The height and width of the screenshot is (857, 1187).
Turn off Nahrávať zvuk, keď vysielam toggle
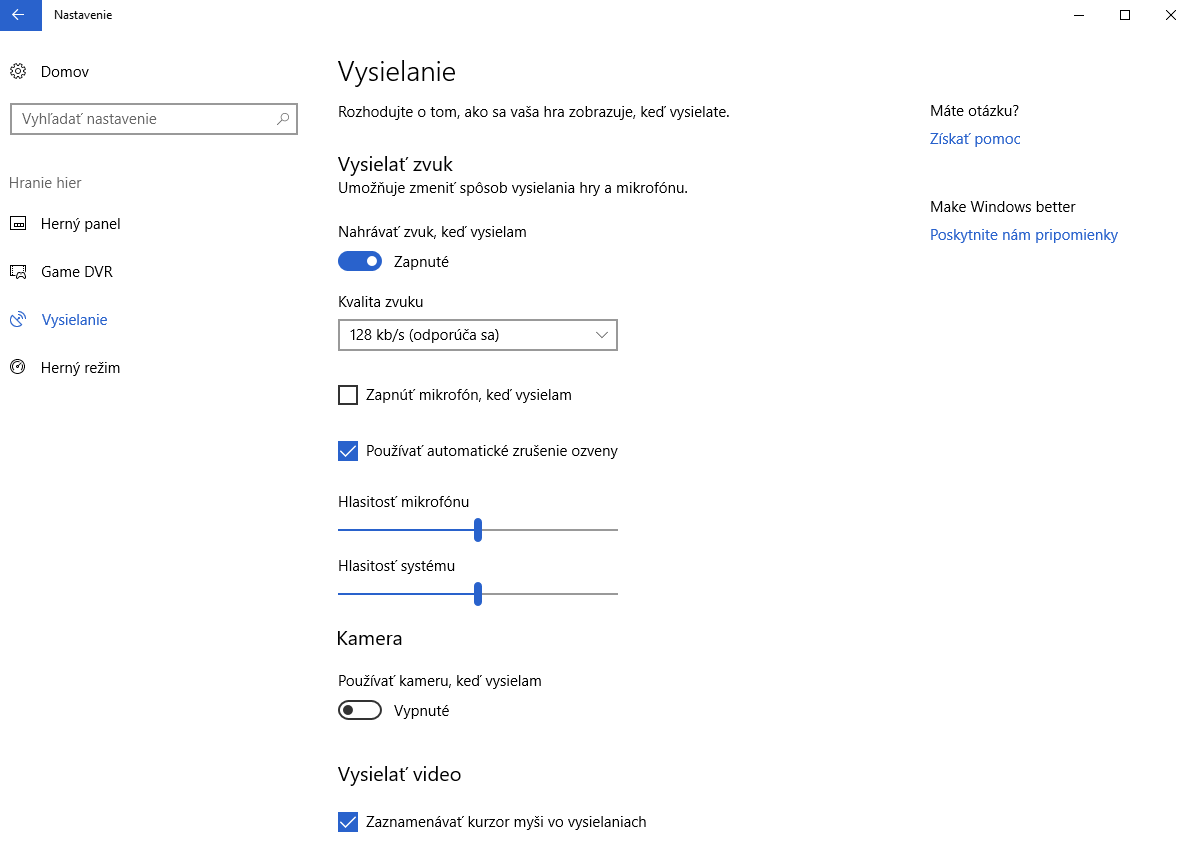[x=360, y=261]
